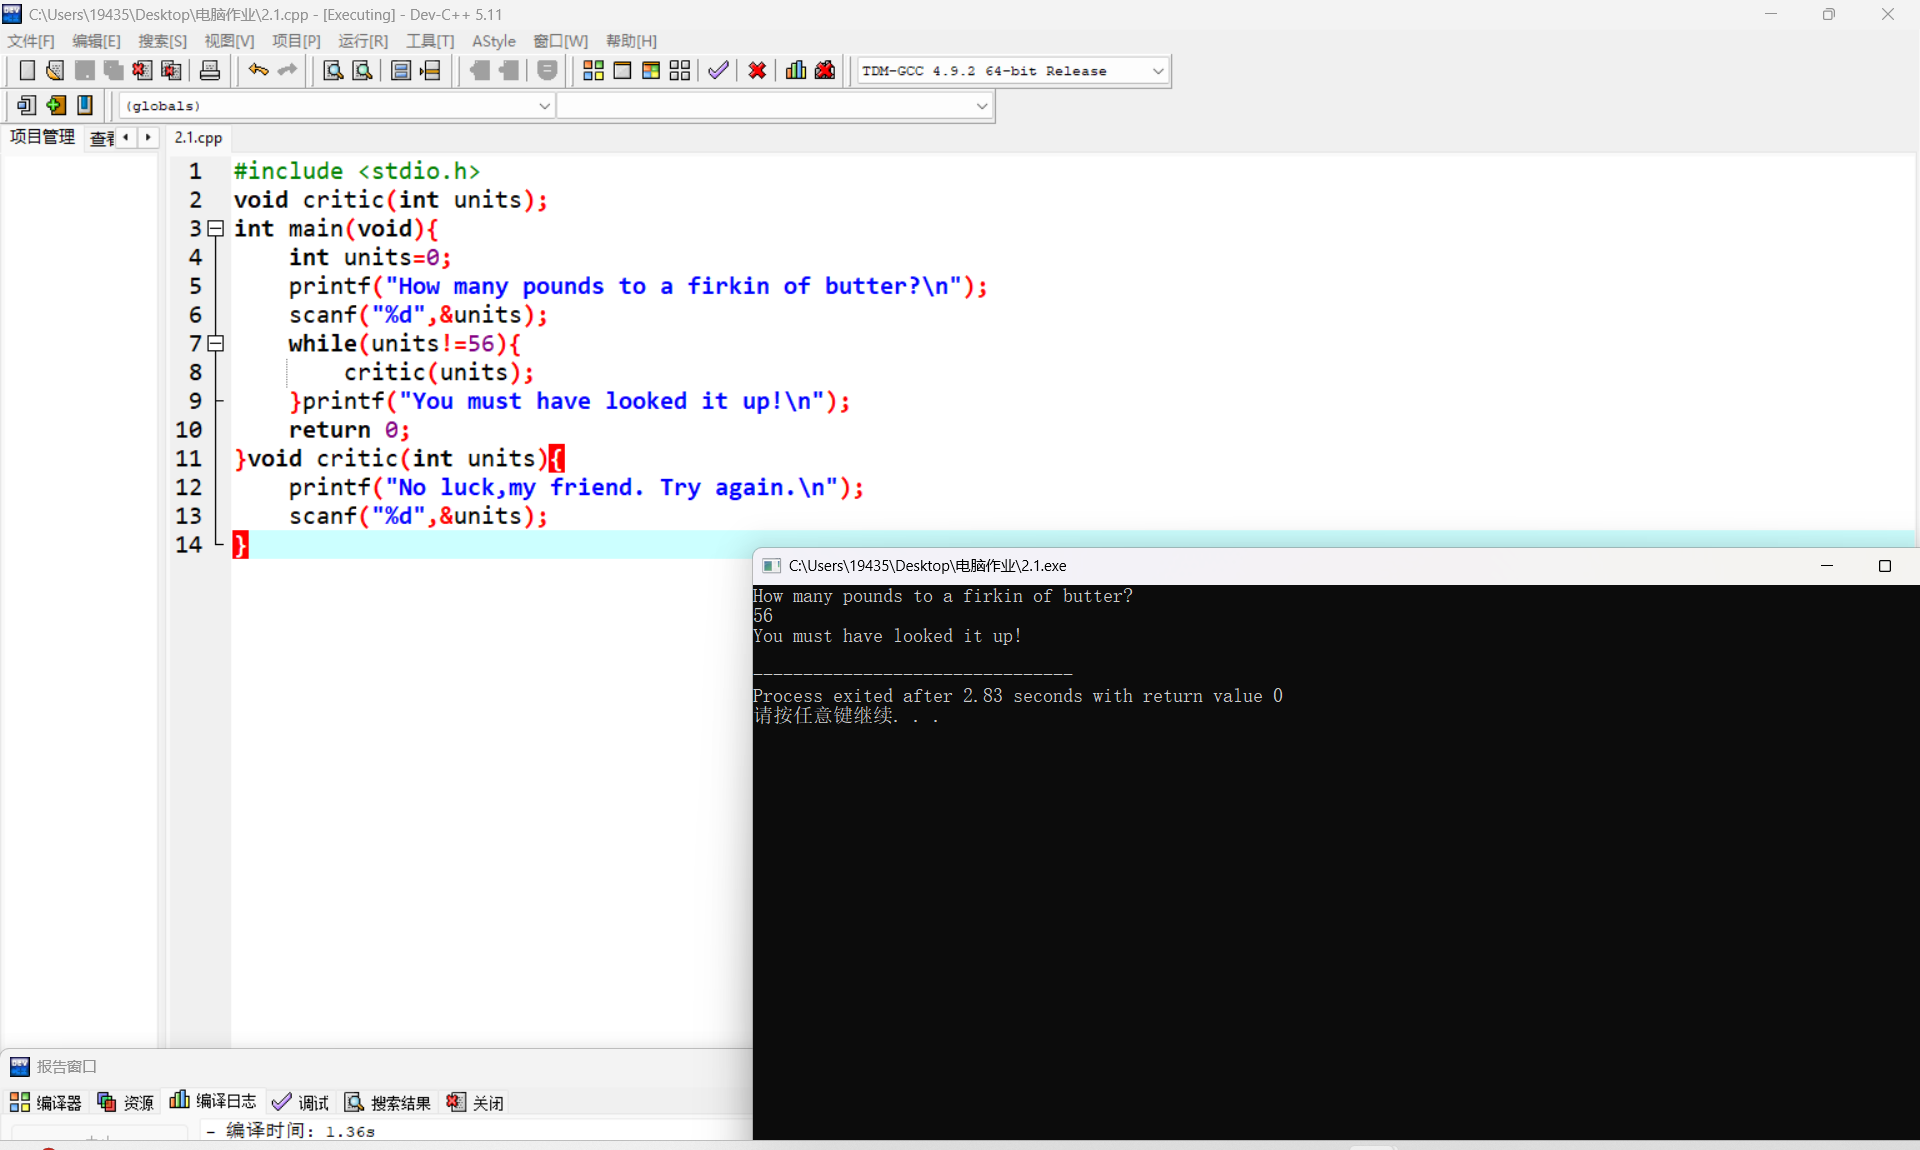Click the Run program toolbar icon
Image resolution: width=1920 pixels, height=1150 pixels.
coord(622,71)
